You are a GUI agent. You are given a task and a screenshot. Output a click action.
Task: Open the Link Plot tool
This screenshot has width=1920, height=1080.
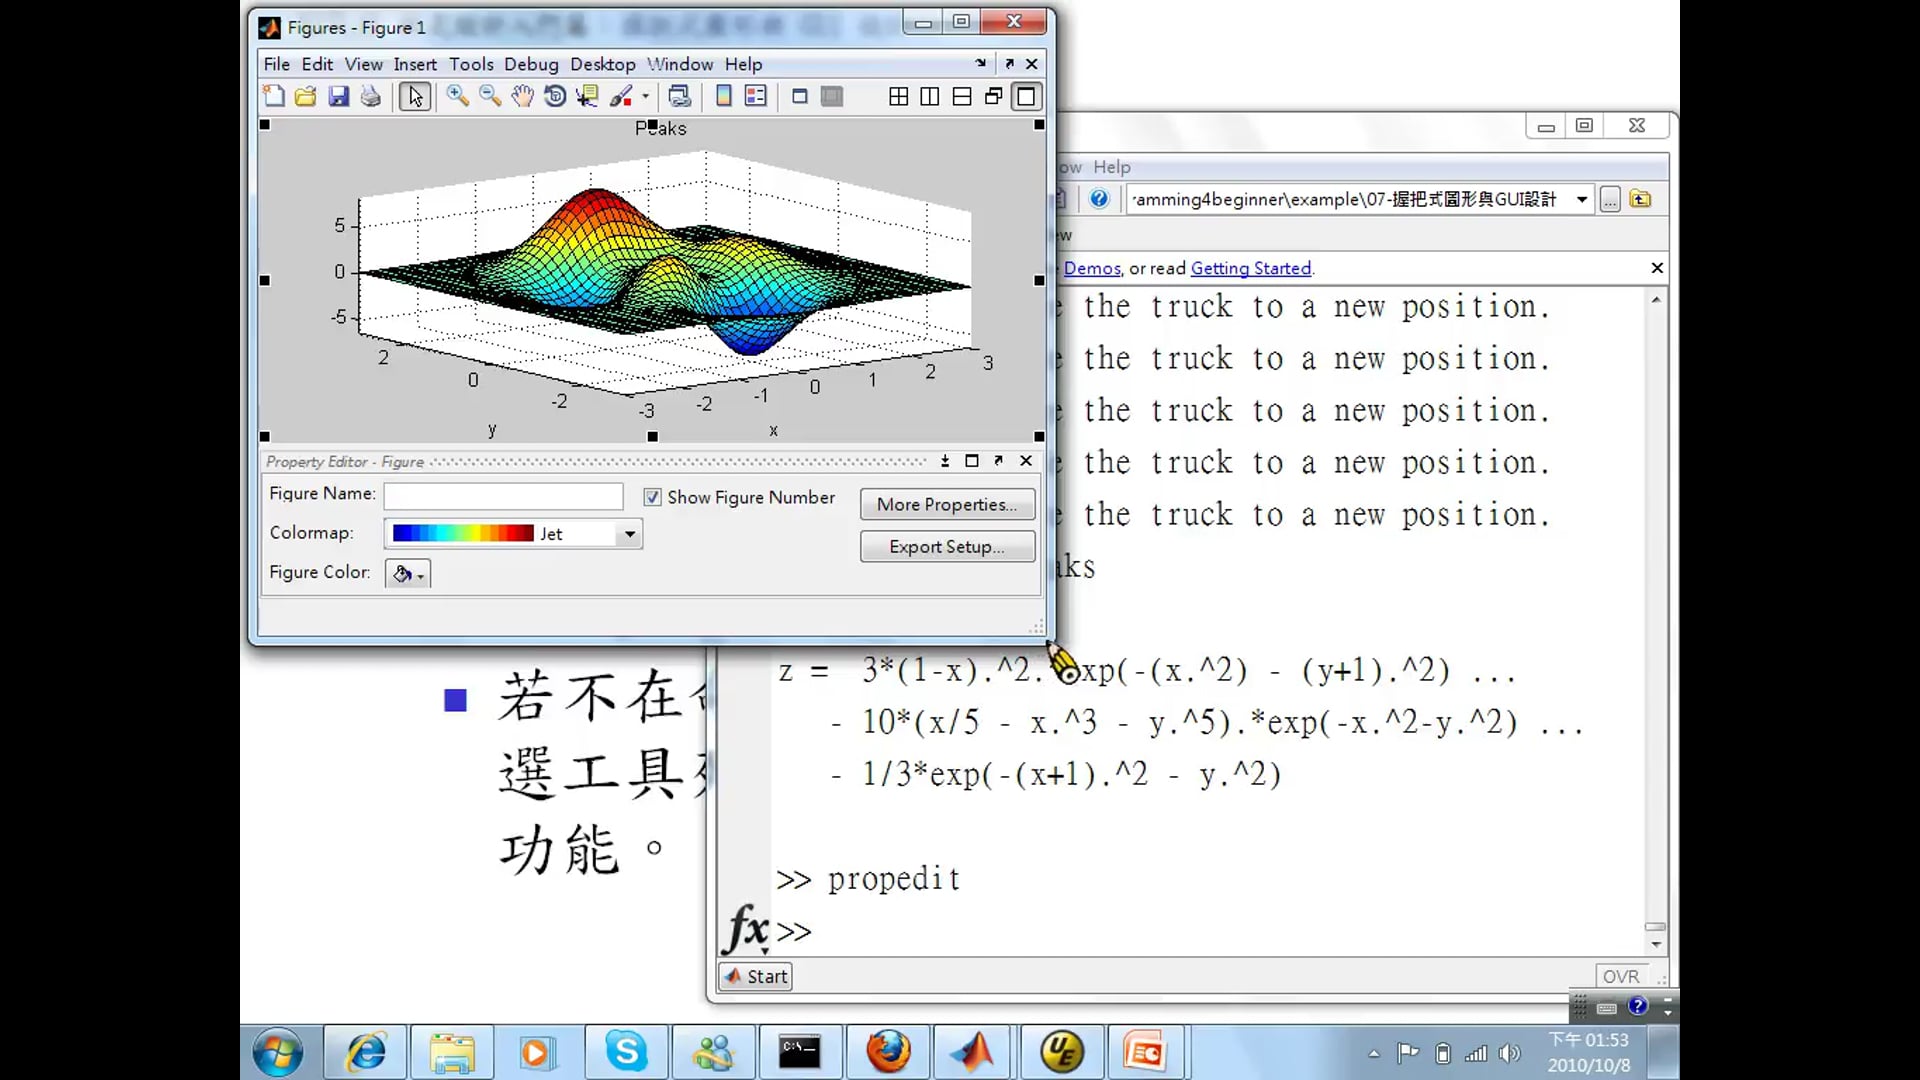point(681,96)
